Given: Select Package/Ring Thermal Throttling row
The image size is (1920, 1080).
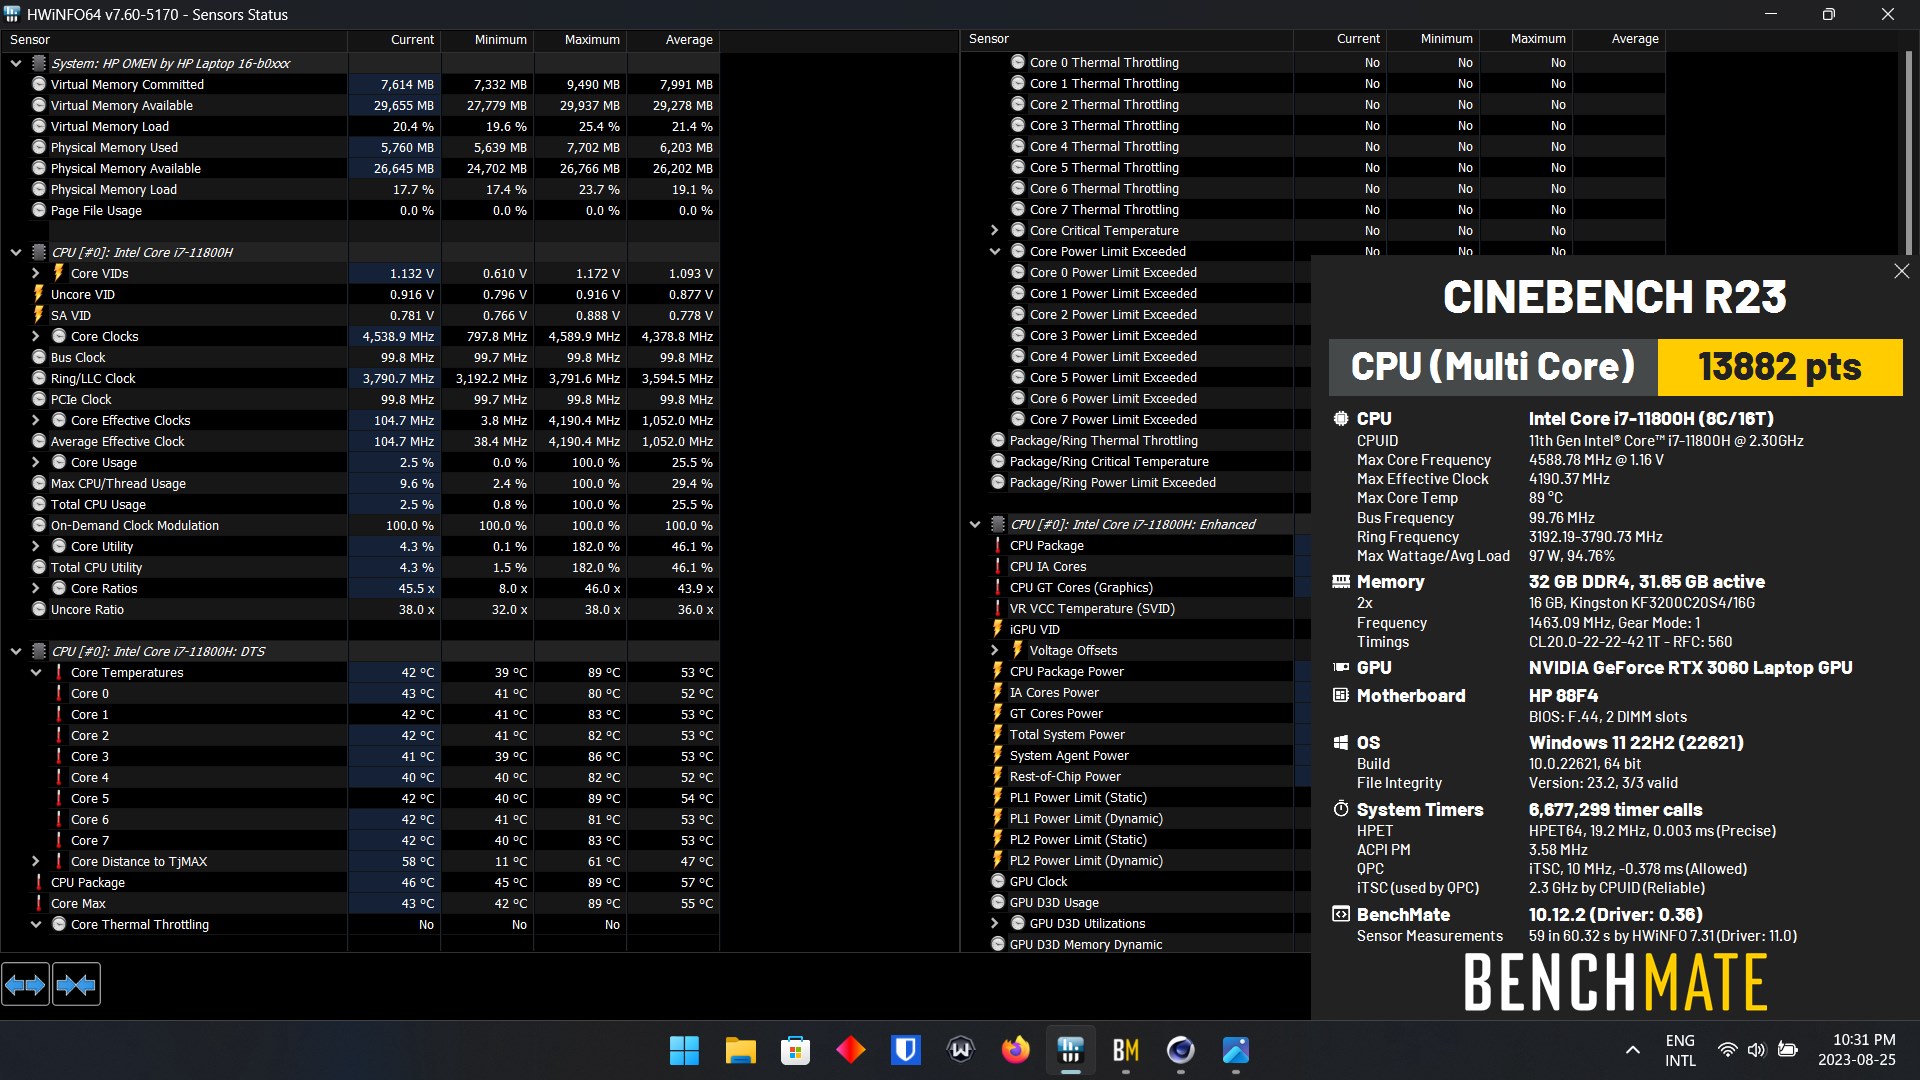Looking at the screenshot, I should click(x=1135, y=440).
